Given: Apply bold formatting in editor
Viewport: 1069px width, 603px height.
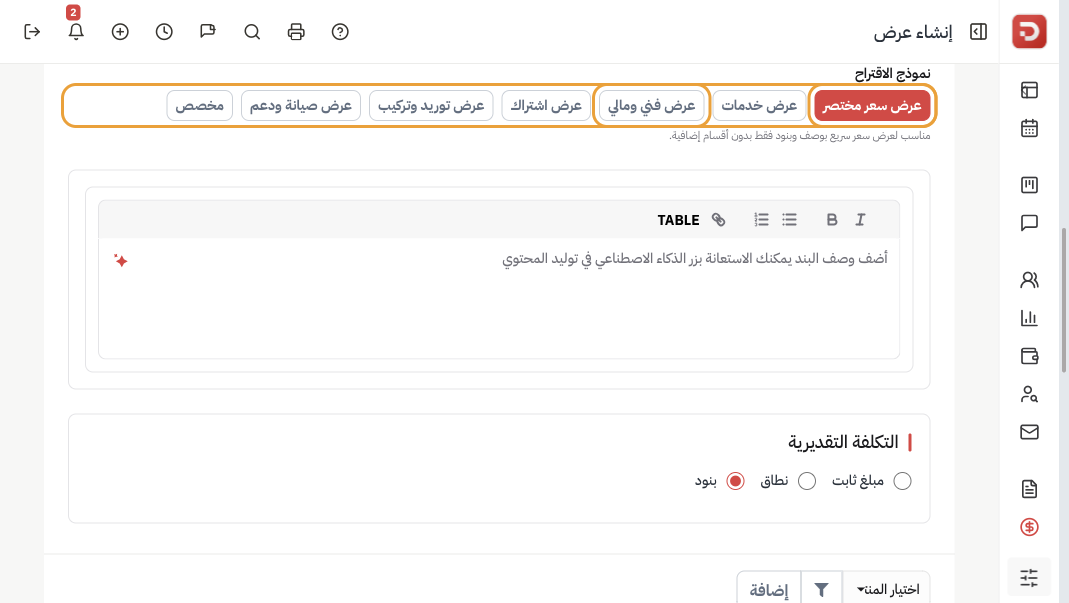Looking at the screenshot, I should [x=832, y=220].
